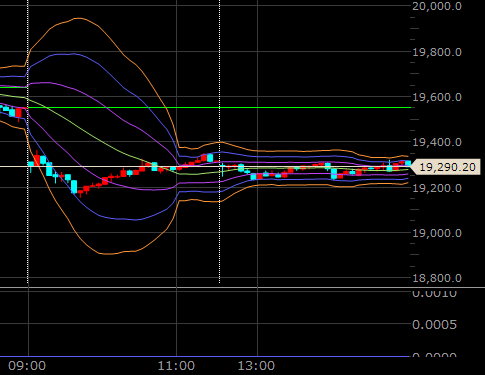Click the 19,800.0 price axis label
Screen dimensions: 485x375
click(437, 52)
